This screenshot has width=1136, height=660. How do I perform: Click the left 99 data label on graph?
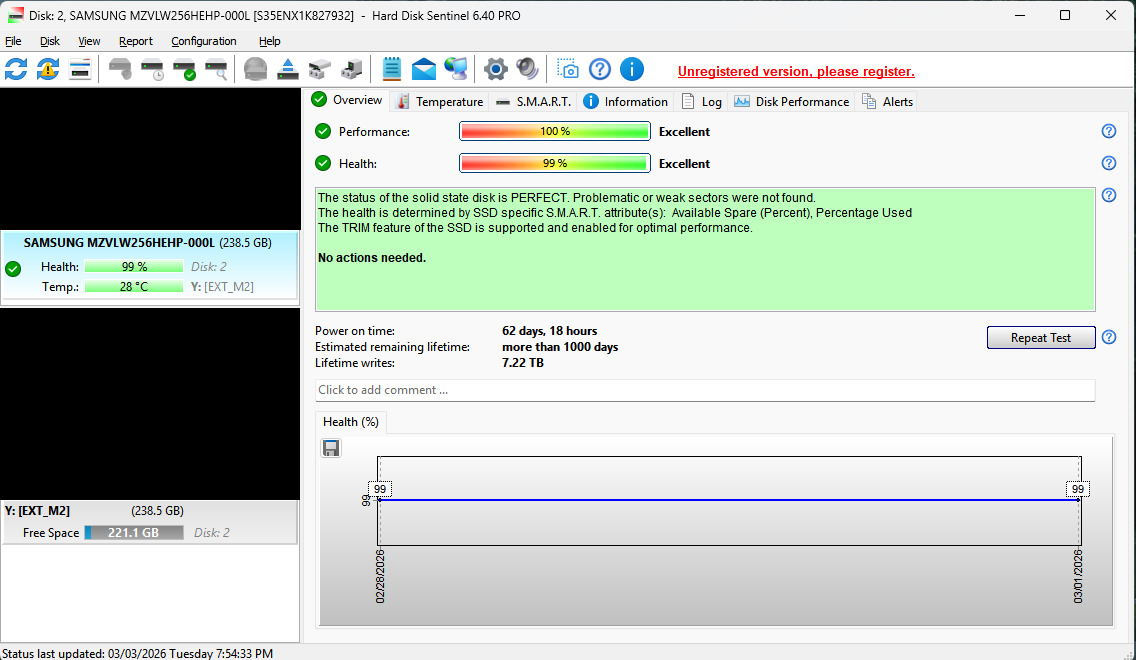pos(380,489)
